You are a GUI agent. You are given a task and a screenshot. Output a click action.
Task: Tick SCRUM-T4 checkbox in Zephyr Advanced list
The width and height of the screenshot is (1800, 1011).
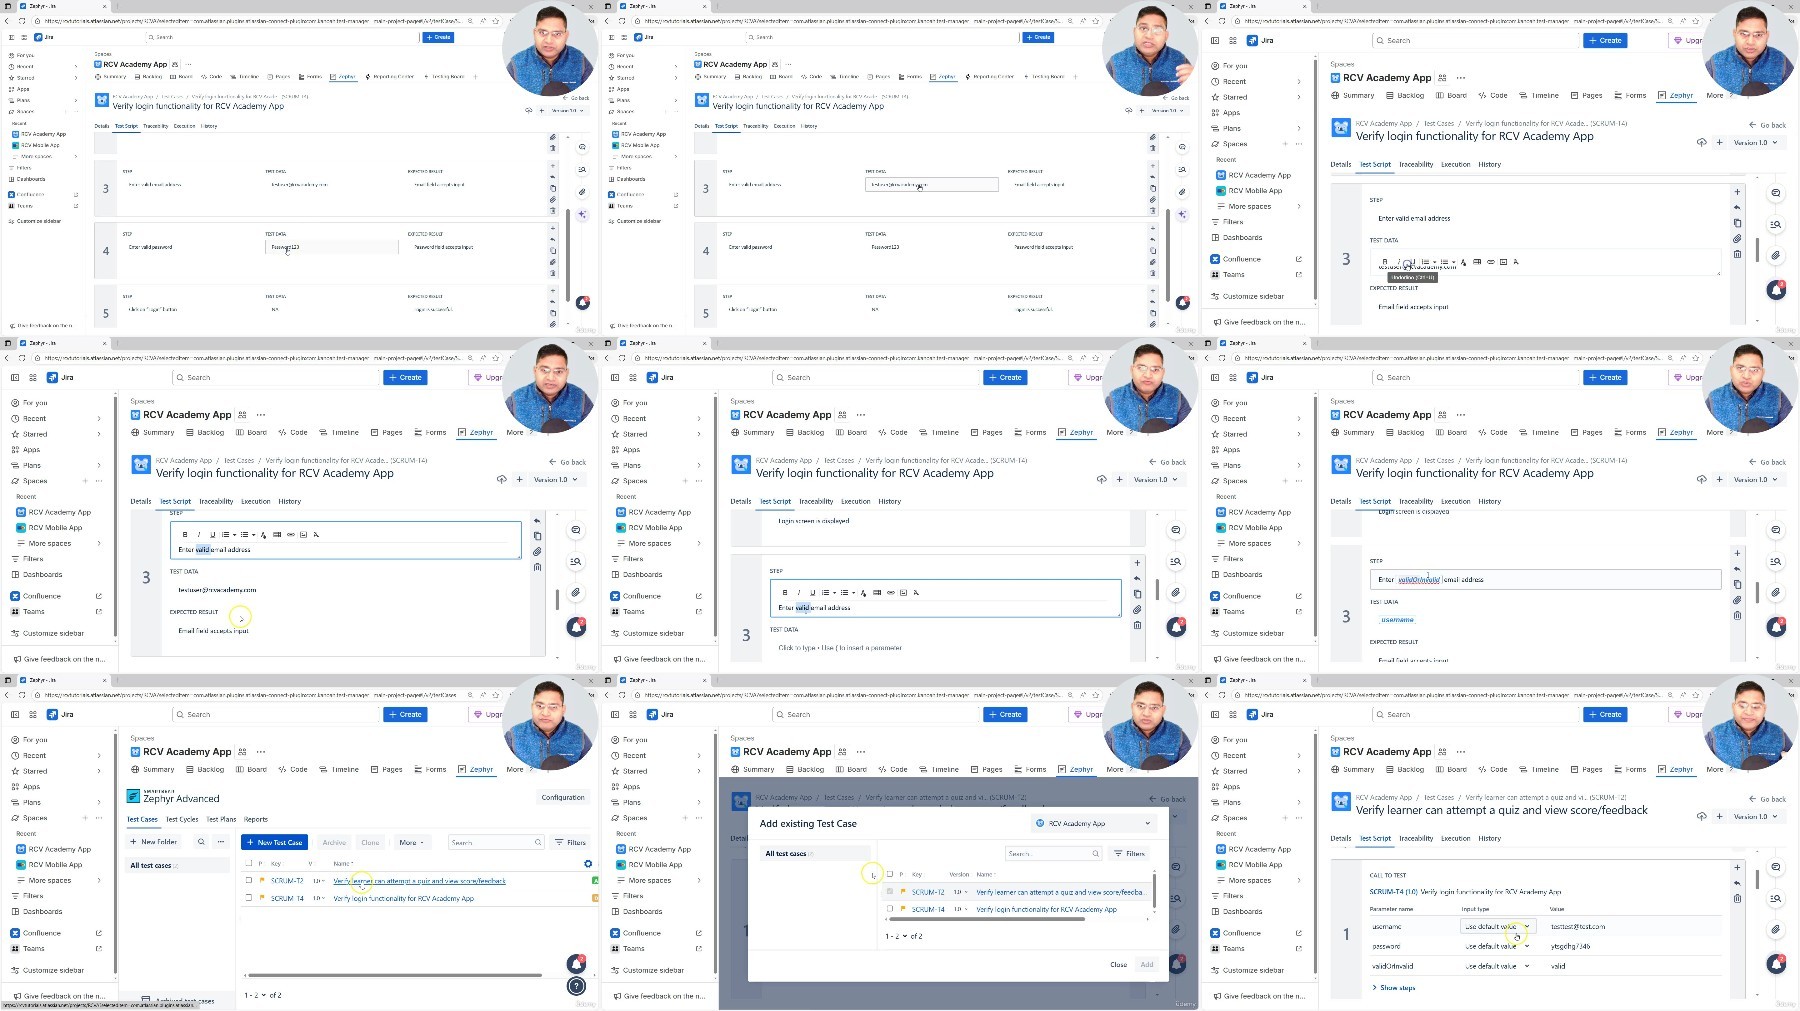[249, 898]
